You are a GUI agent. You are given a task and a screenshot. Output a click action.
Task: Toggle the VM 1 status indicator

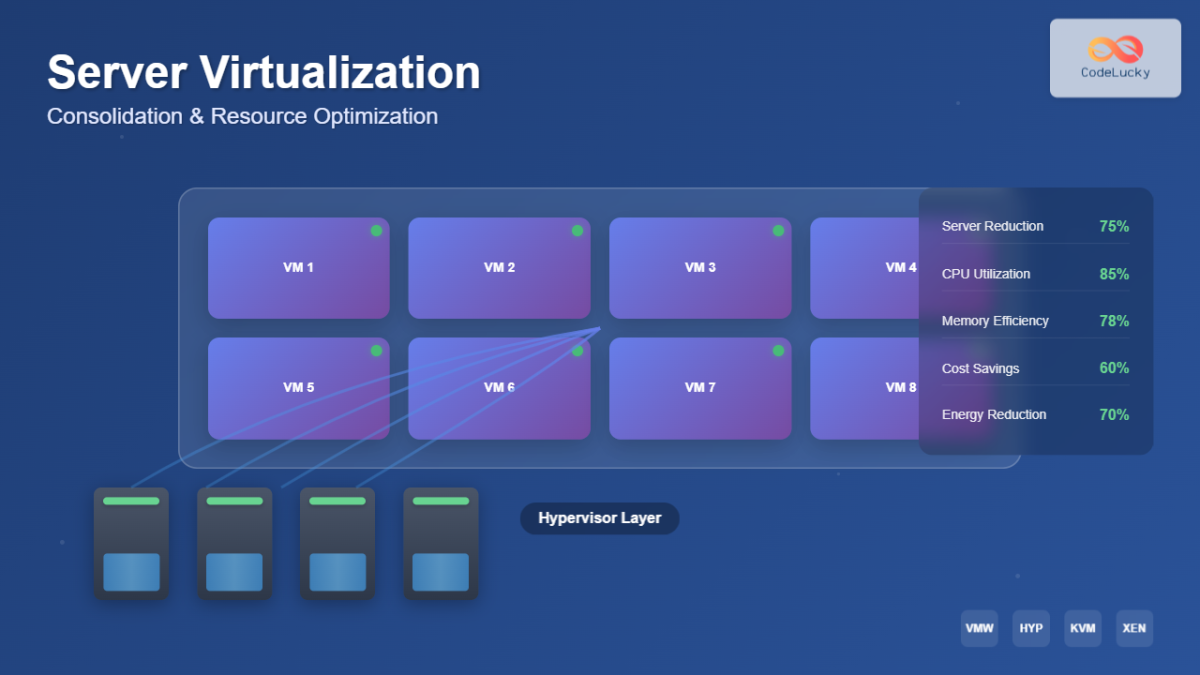[x=376, y=230]
